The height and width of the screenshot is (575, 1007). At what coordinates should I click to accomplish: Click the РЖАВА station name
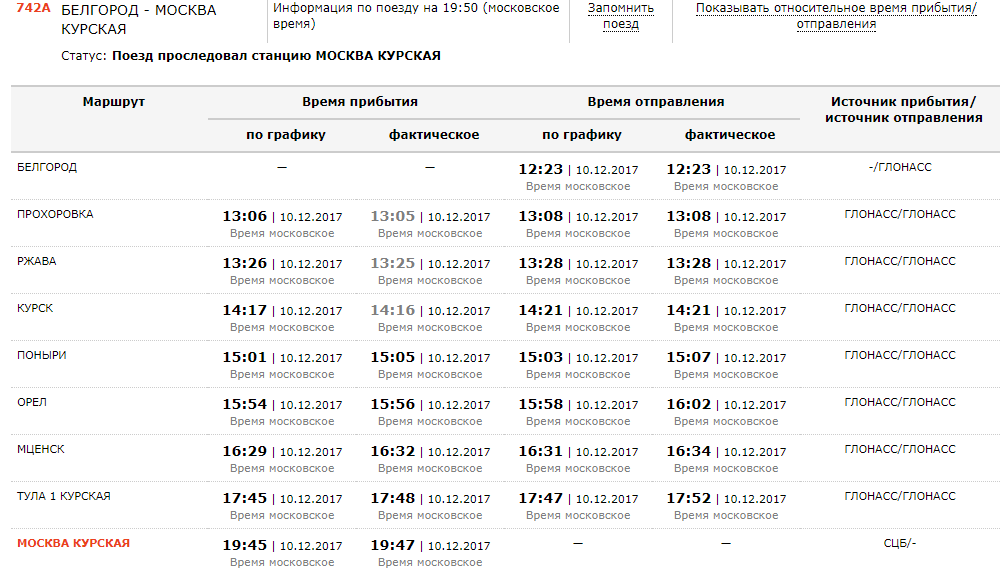click(37, 261)
